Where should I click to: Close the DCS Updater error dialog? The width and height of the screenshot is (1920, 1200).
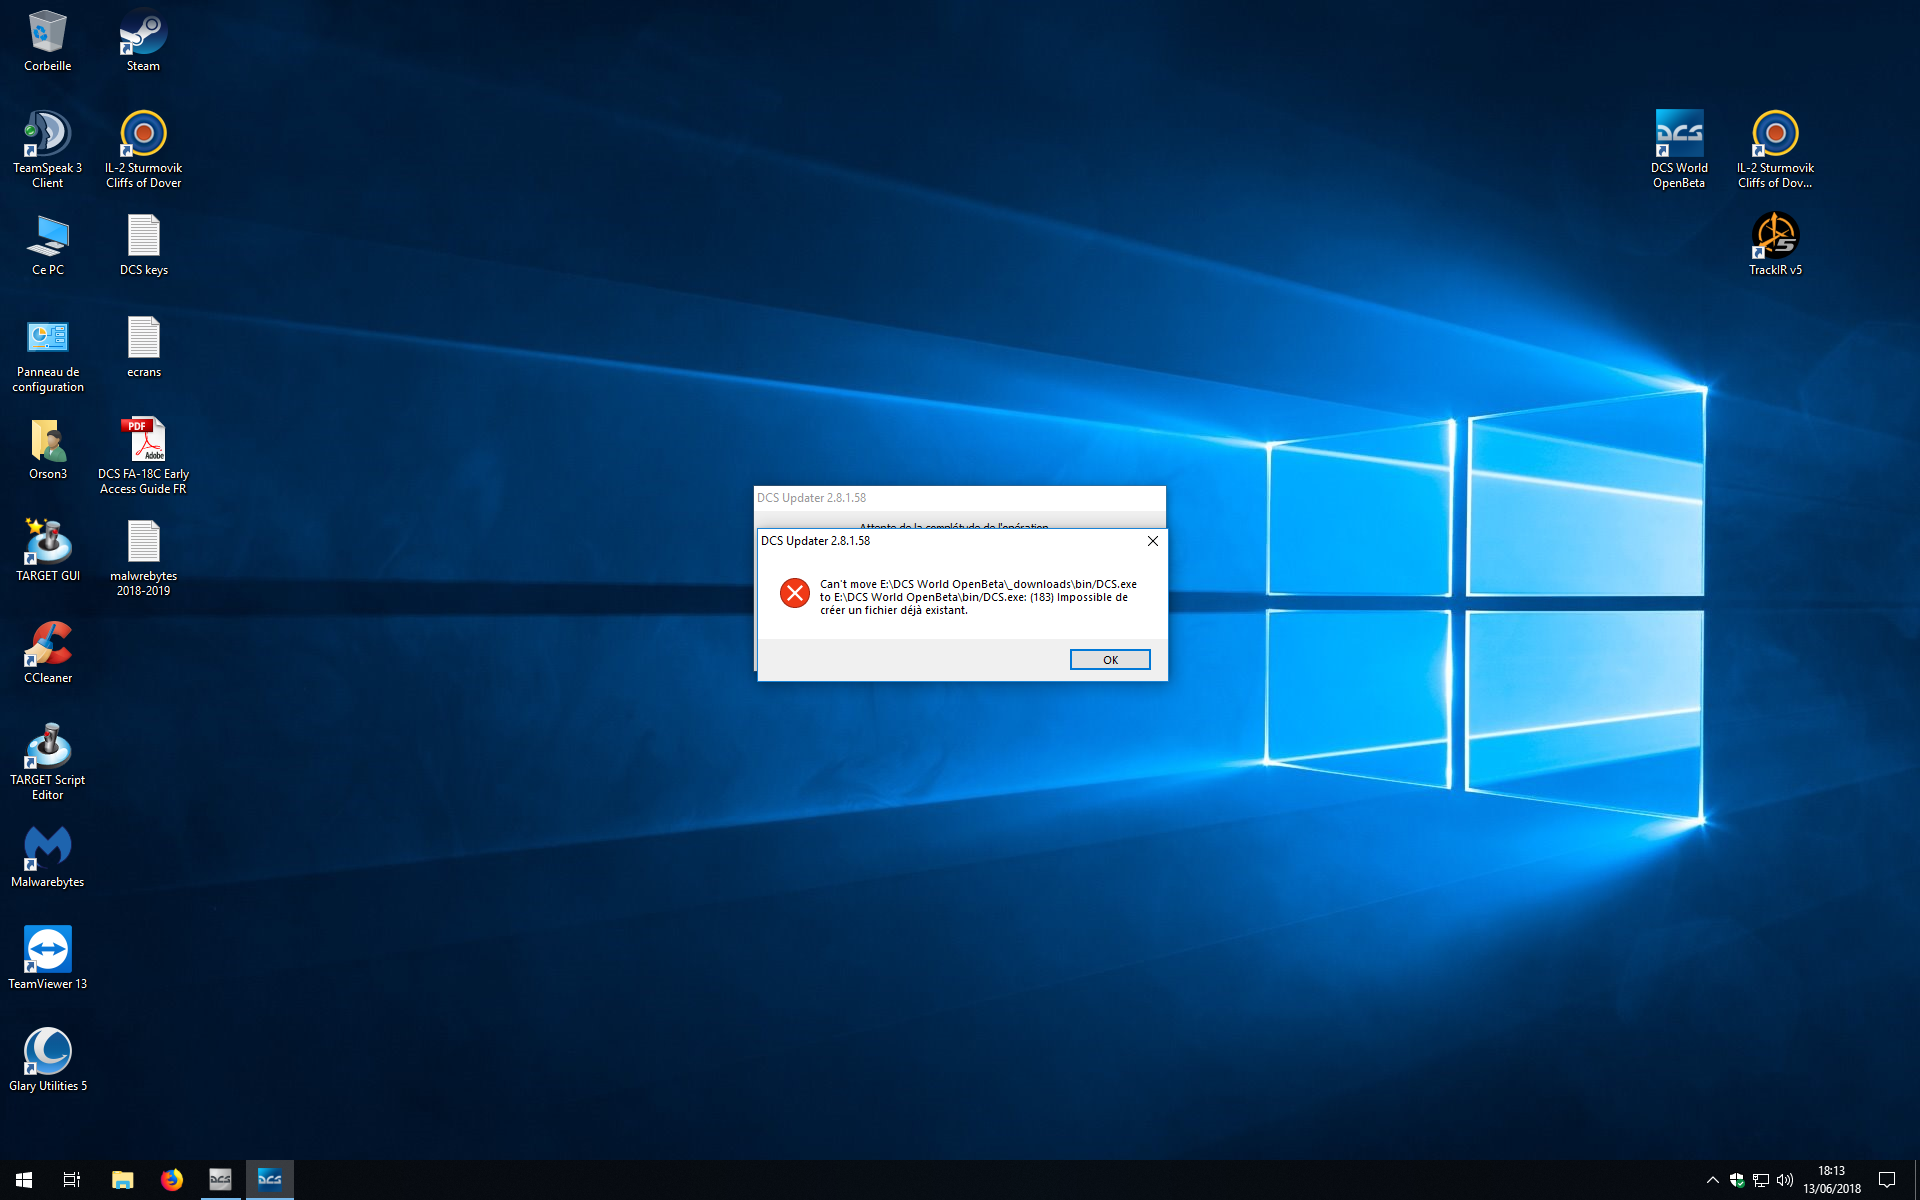point(1152,541)
